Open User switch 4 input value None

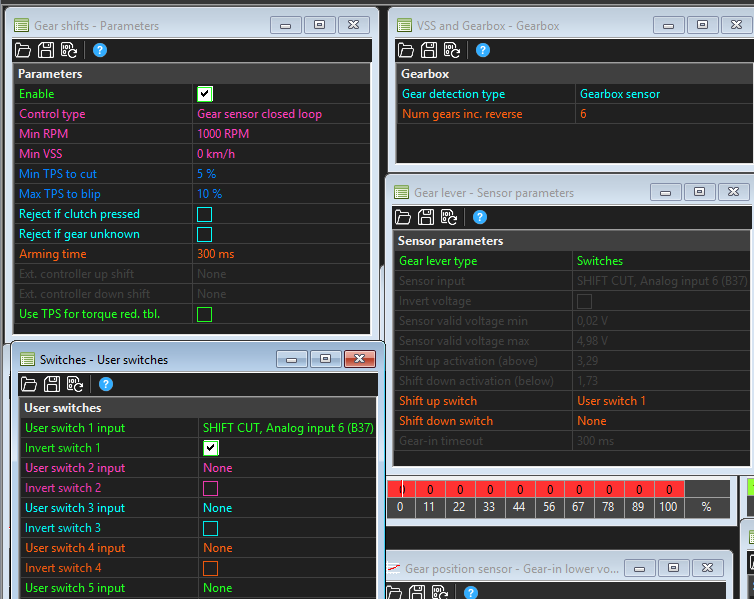288,548
